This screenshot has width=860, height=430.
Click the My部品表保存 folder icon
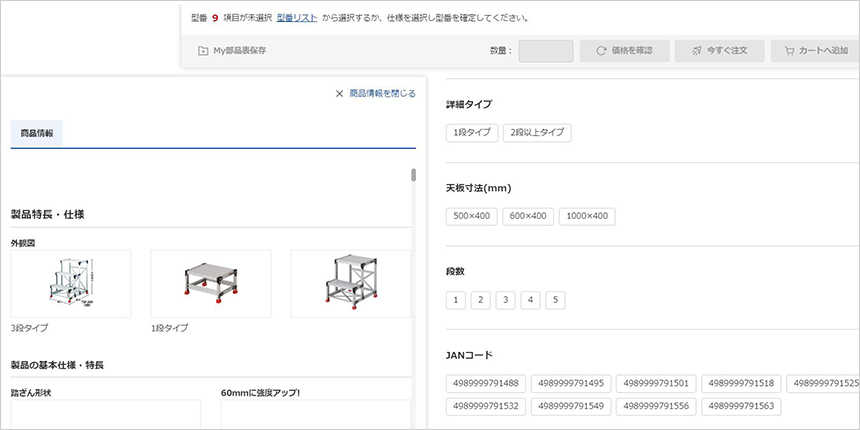pyautogui.click(x=203, y=50)
